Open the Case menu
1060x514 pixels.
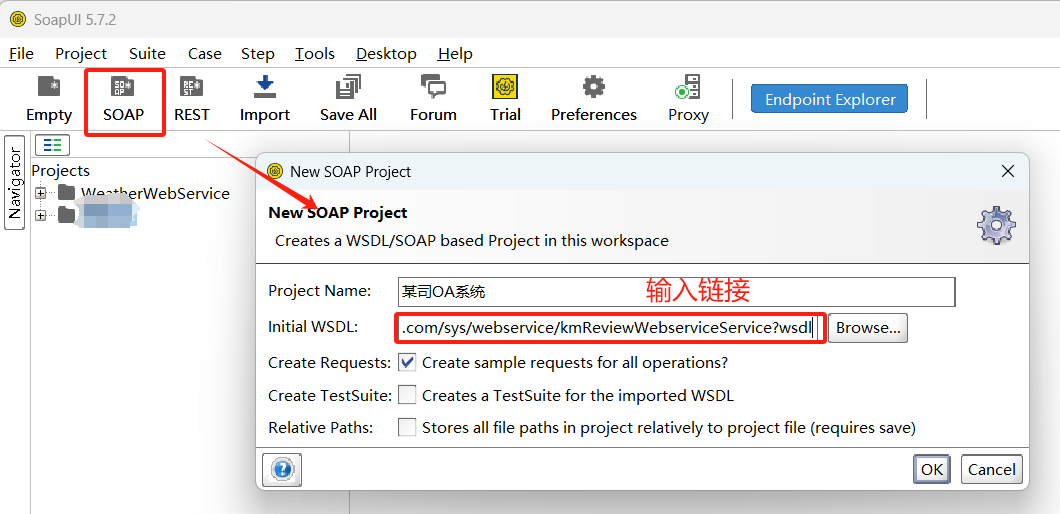point(205,53)
